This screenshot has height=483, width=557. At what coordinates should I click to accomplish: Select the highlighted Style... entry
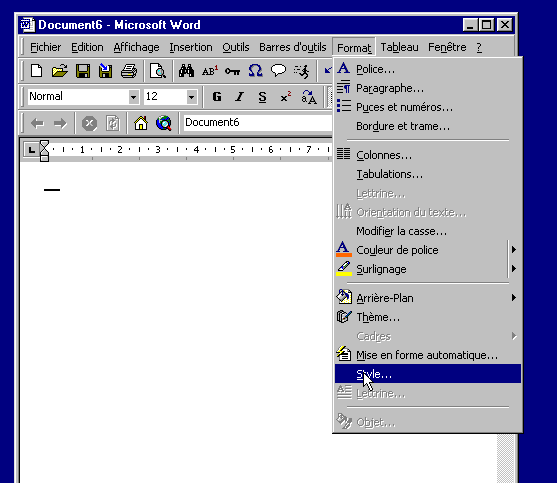click(x=428, y=374)
